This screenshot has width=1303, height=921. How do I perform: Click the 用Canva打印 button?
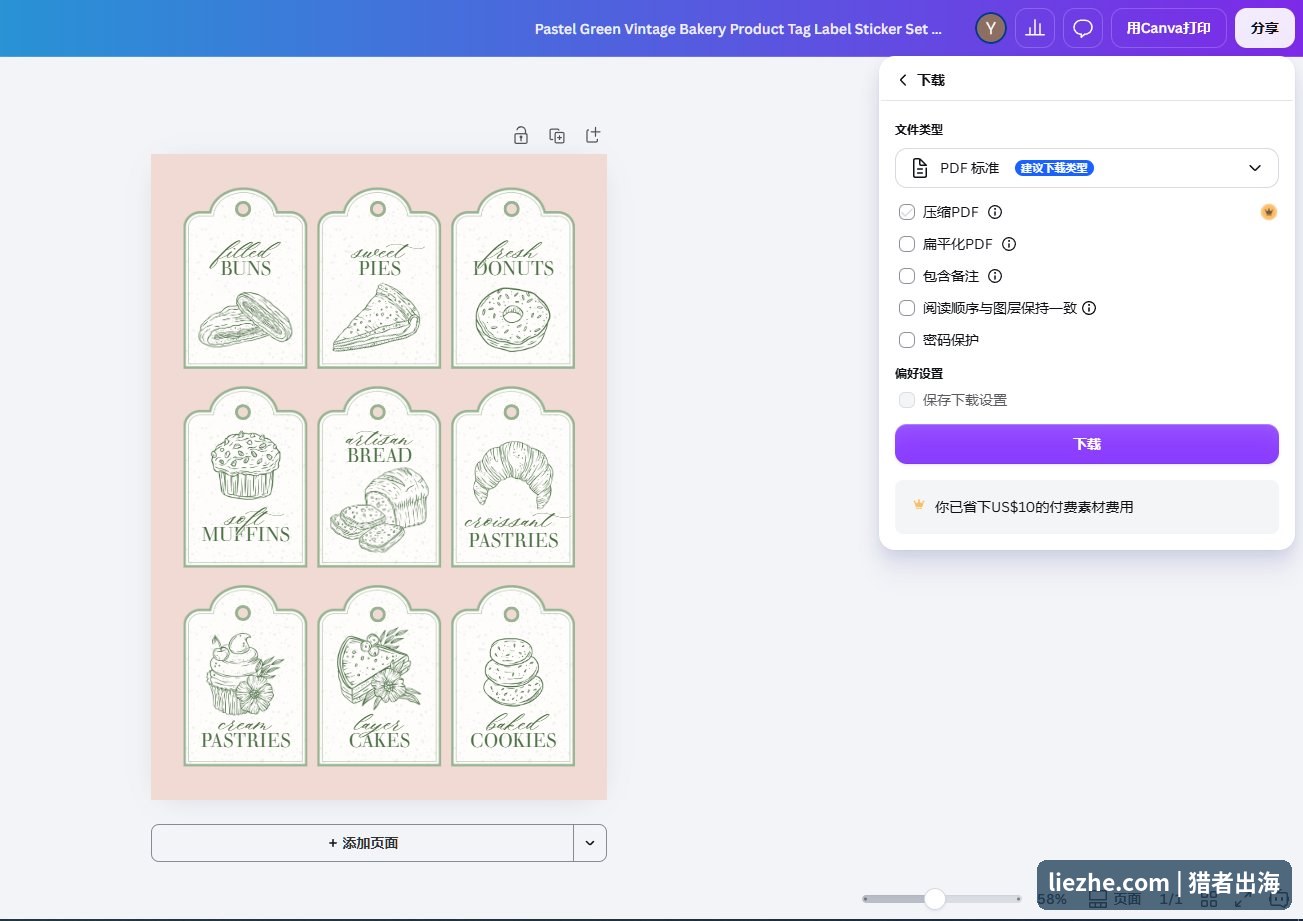click(1169, 28)
